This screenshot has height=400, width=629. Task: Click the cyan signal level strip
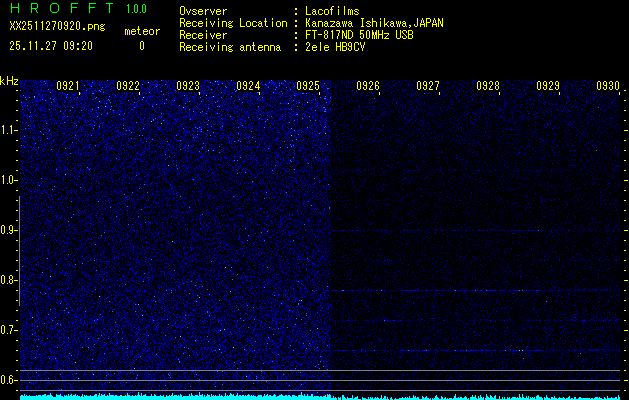tap(320, 396)
